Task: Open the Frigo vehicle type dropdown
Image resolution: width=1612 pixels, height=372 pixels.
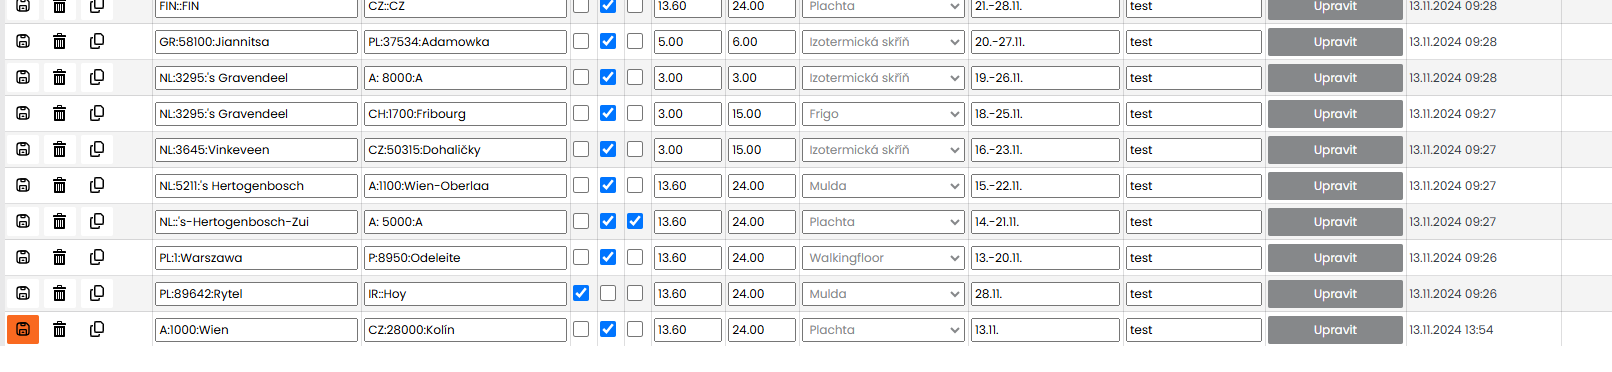Action: click(883, 114)
